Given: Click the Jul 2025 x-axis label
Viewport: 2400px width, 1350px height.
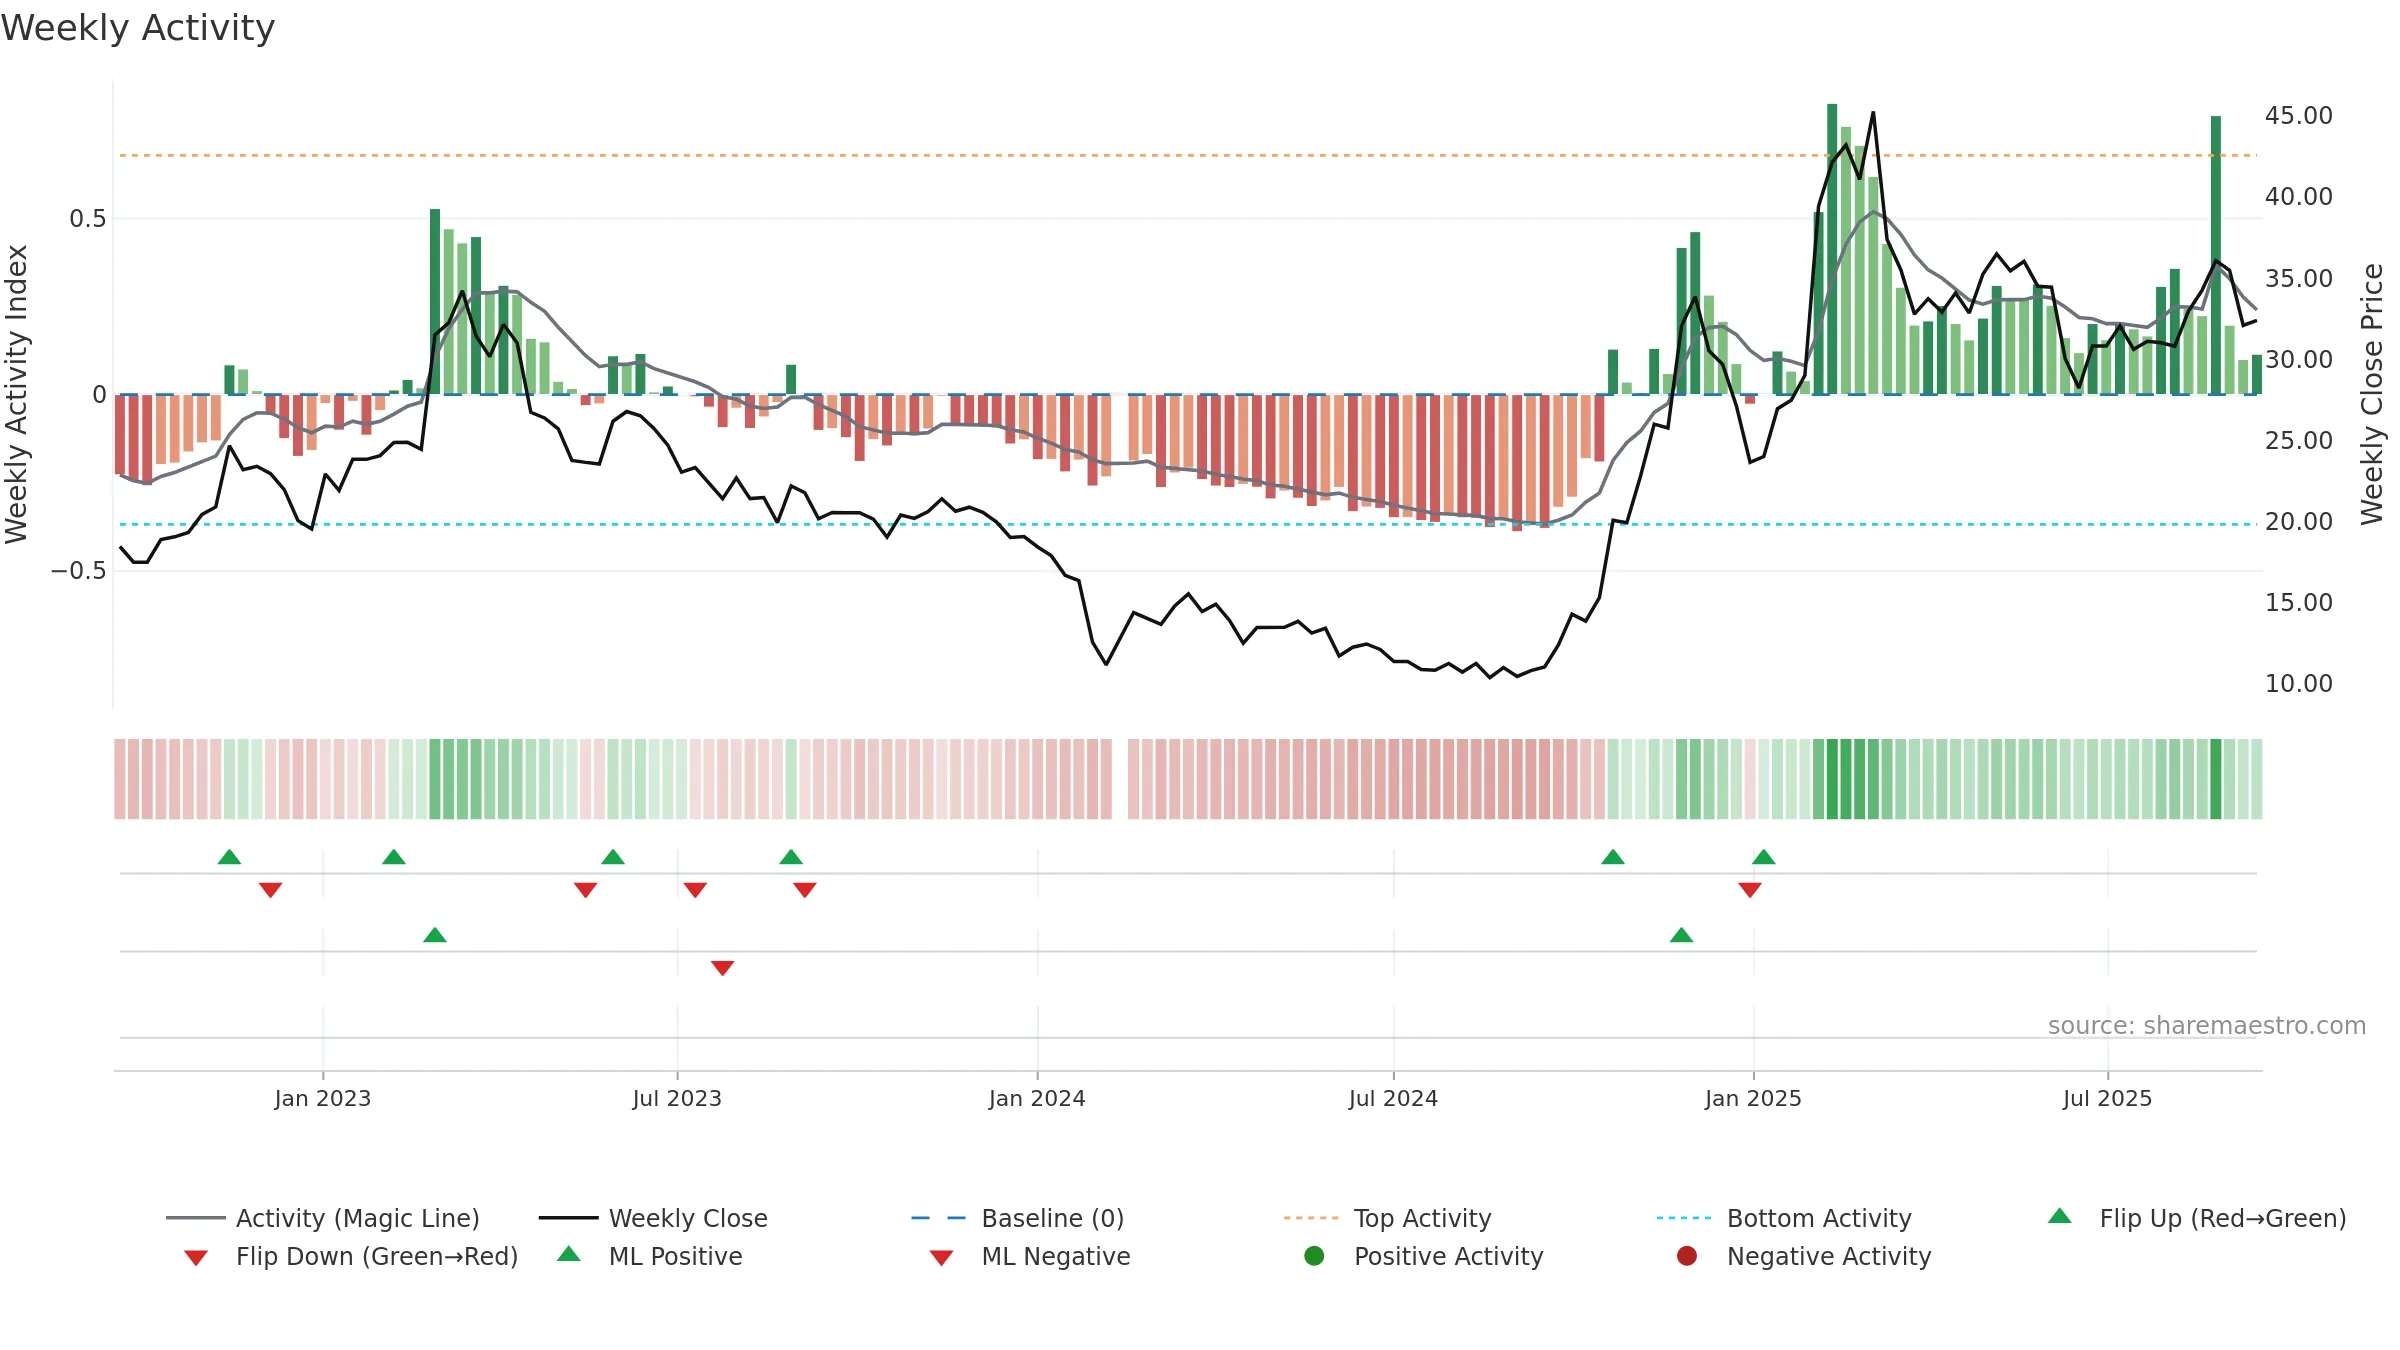Looking at the screenshot, I should (x=2107, y=1099).
